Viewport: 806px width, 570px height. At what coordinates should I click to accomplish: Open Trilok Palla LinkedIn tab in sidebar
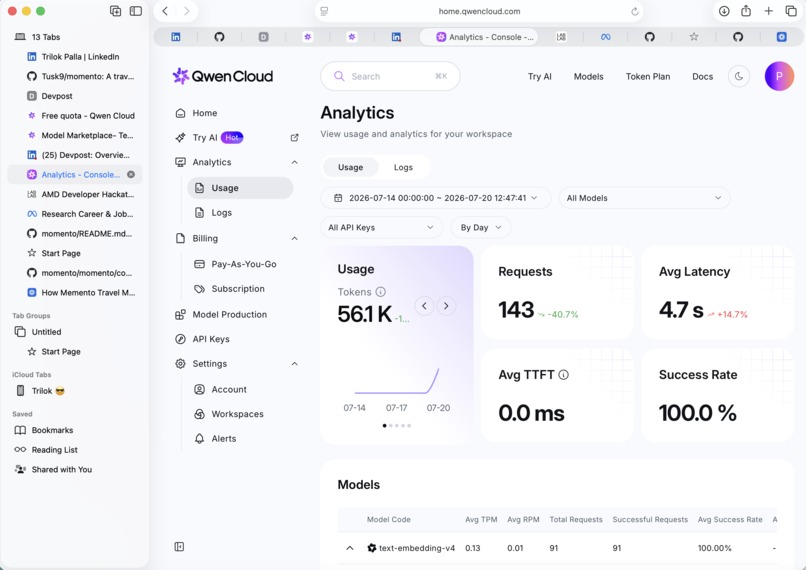tap(75, 57)
